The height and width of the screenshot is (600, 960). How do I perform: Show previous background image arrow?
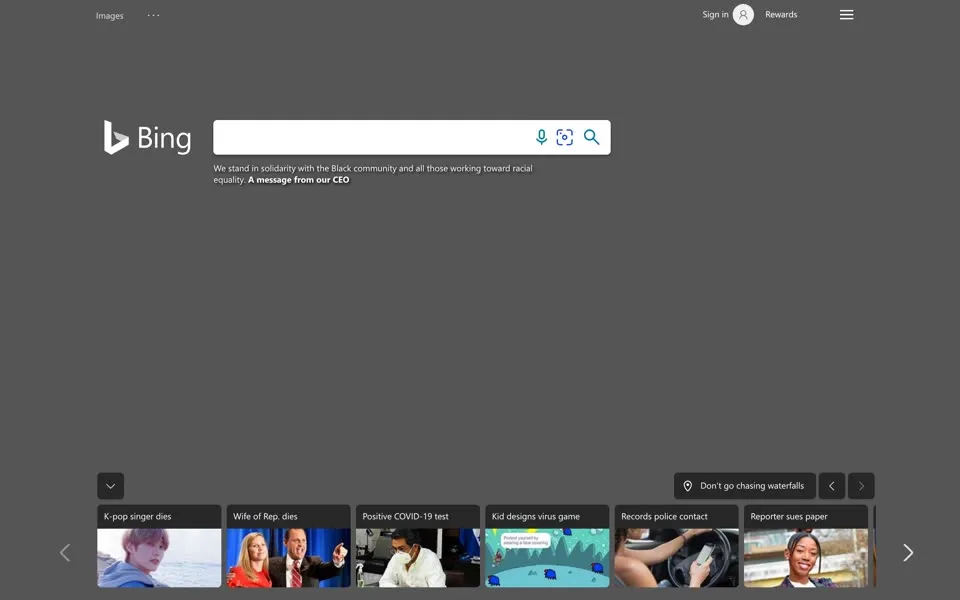click(831, 486)
